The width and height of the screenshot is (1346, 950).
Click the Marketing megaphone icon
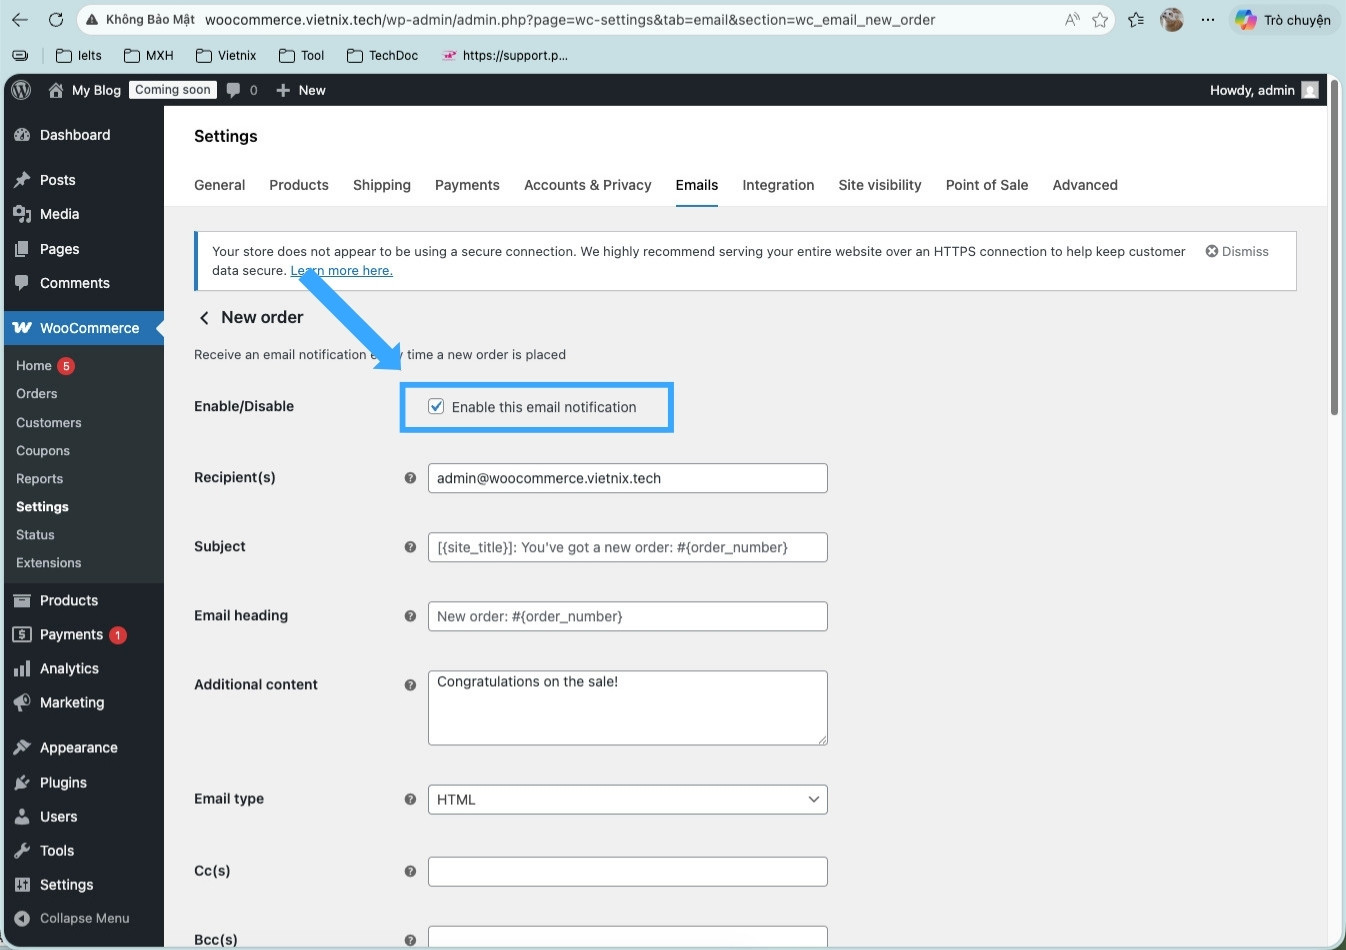click(x=22, y=702)
